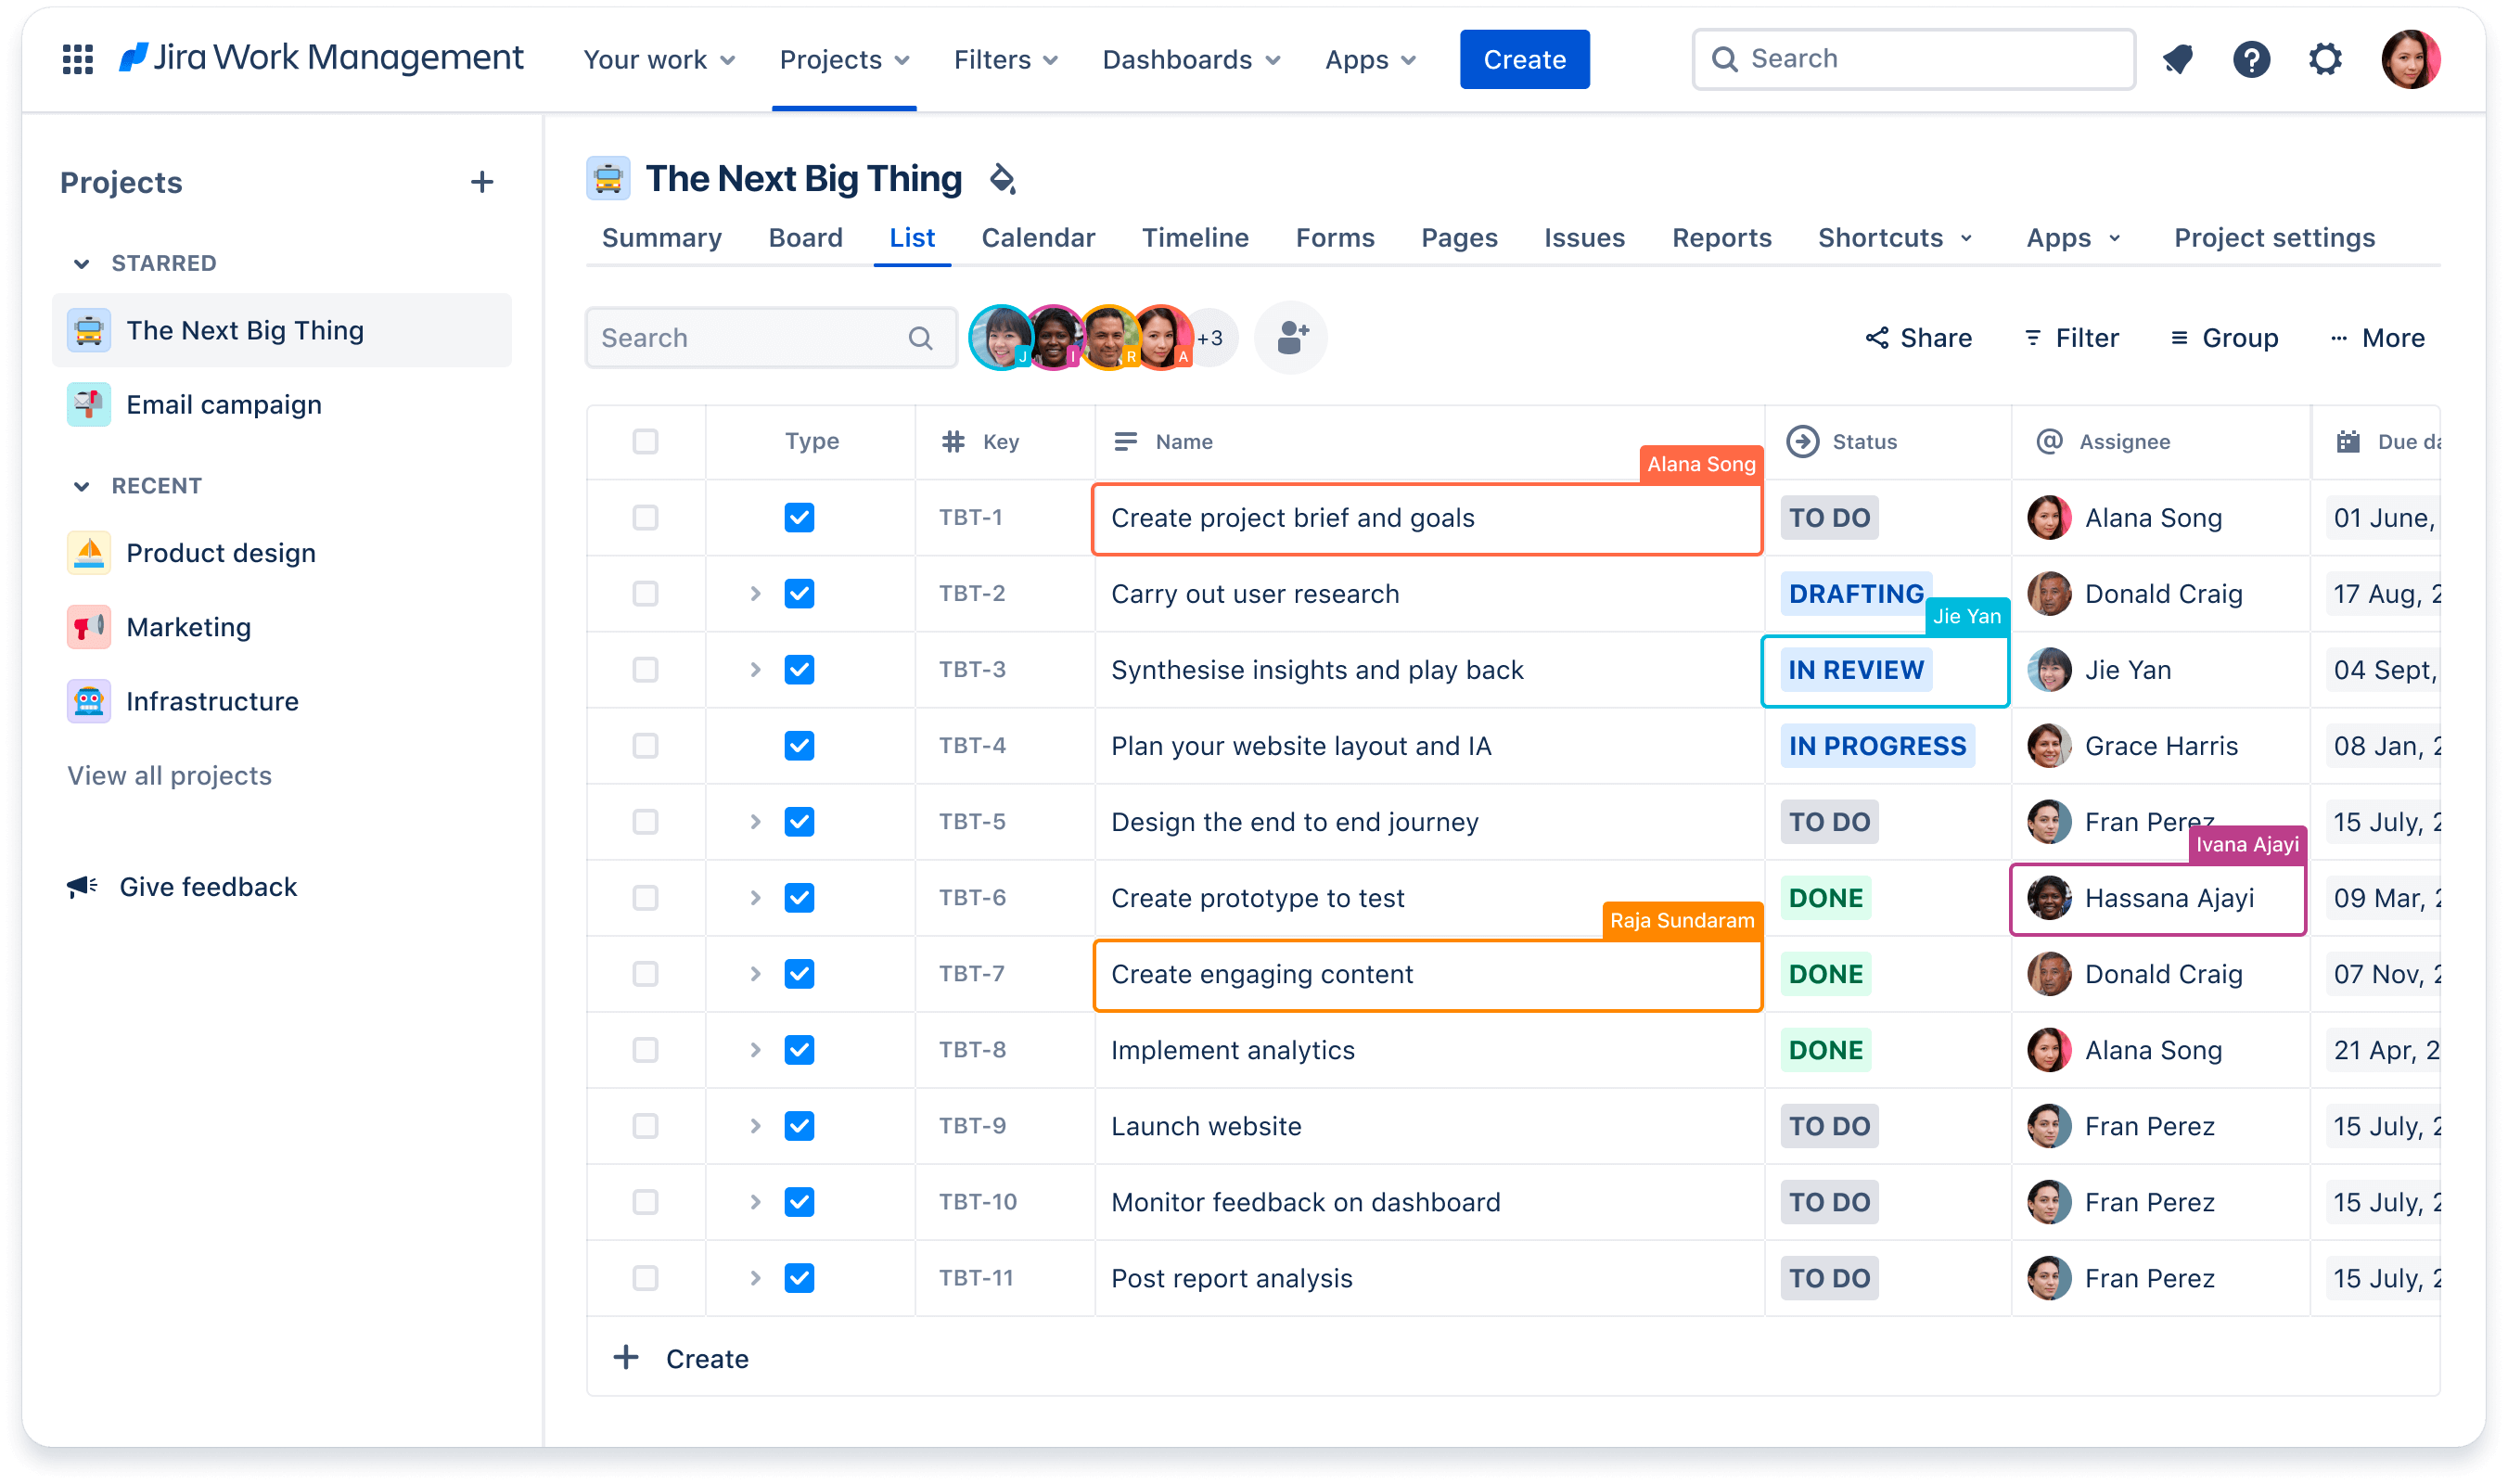Toggle the select-all checkbox in header
The image size is (2508, 1484).
(x=645, y=441)
